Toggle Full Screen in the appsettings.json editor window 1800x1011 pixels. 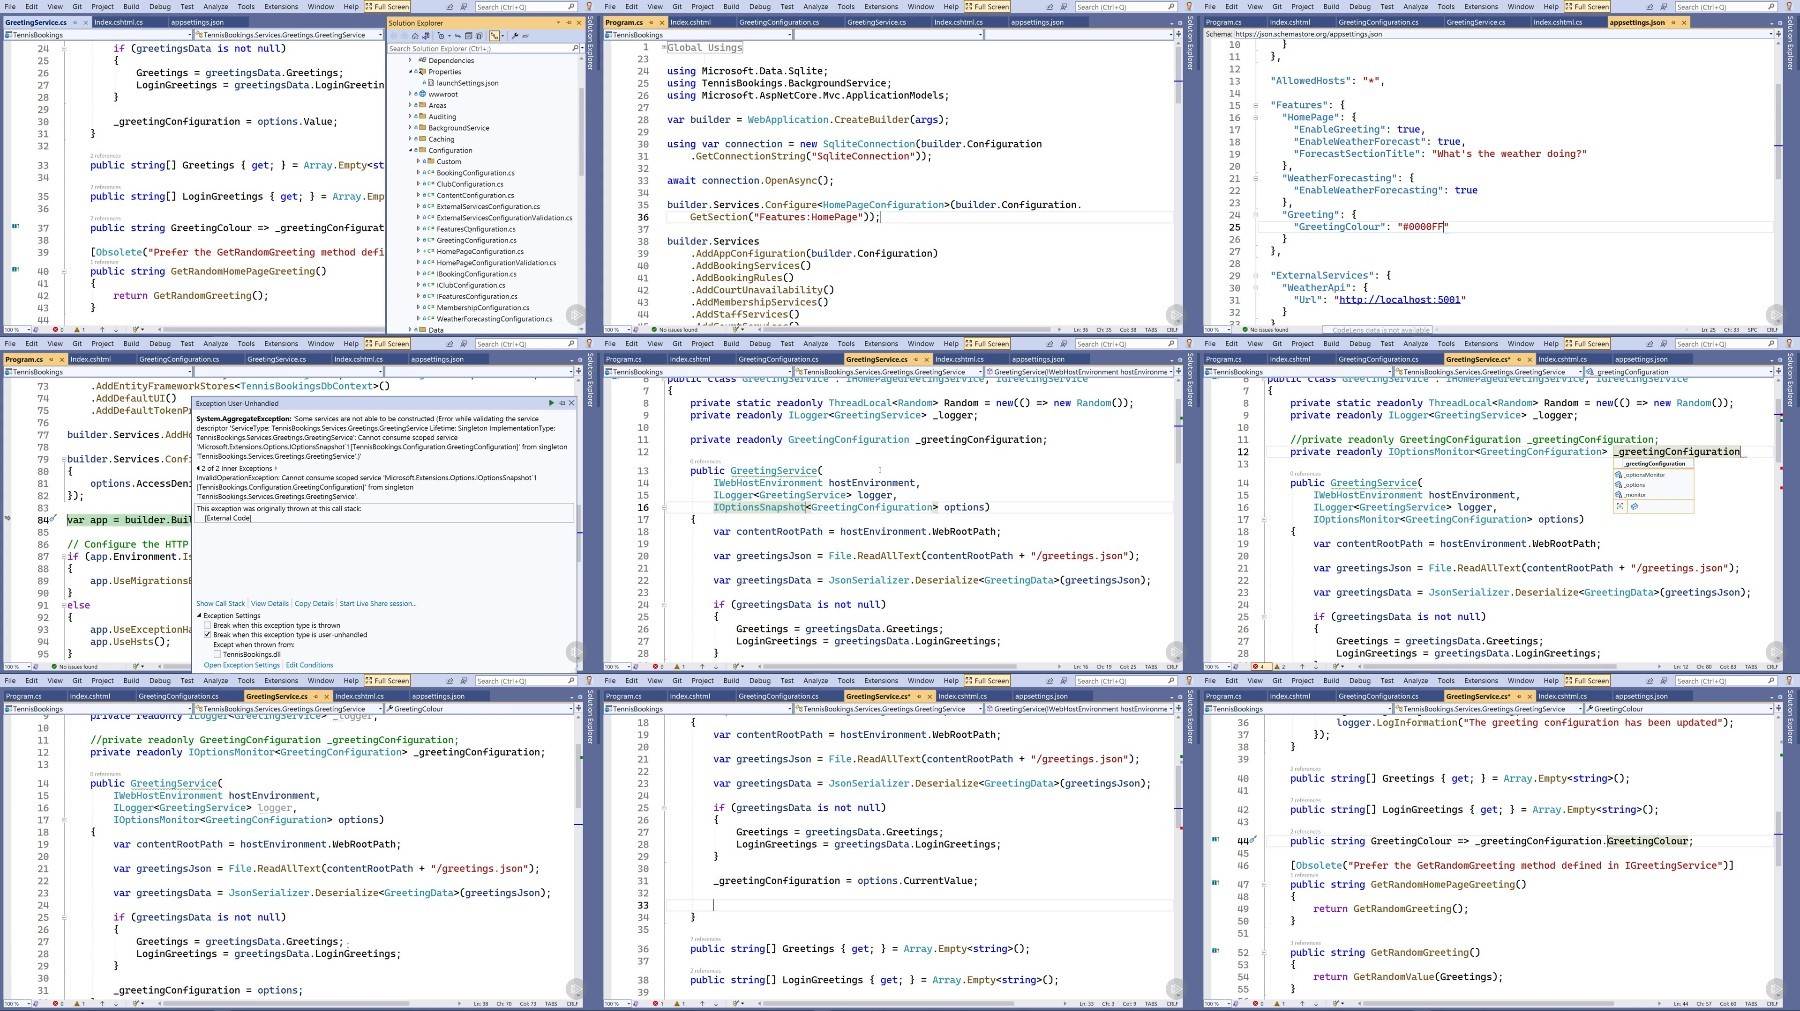click(x=1587, y=6)
